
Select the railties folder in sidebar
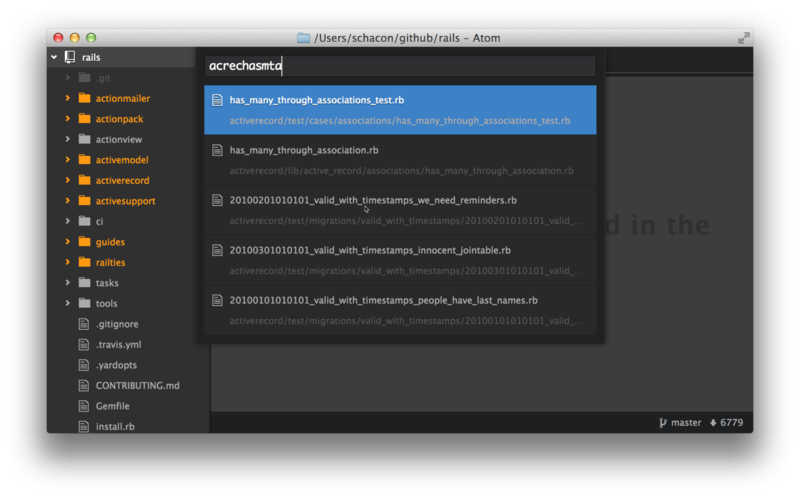click(110, 263)
